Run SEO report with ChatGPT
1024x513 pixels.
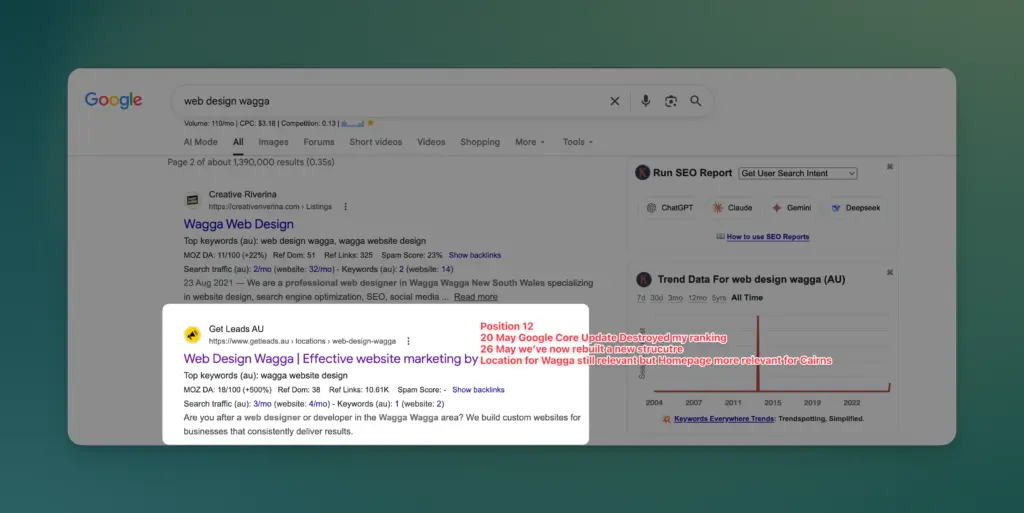(670, 208)
